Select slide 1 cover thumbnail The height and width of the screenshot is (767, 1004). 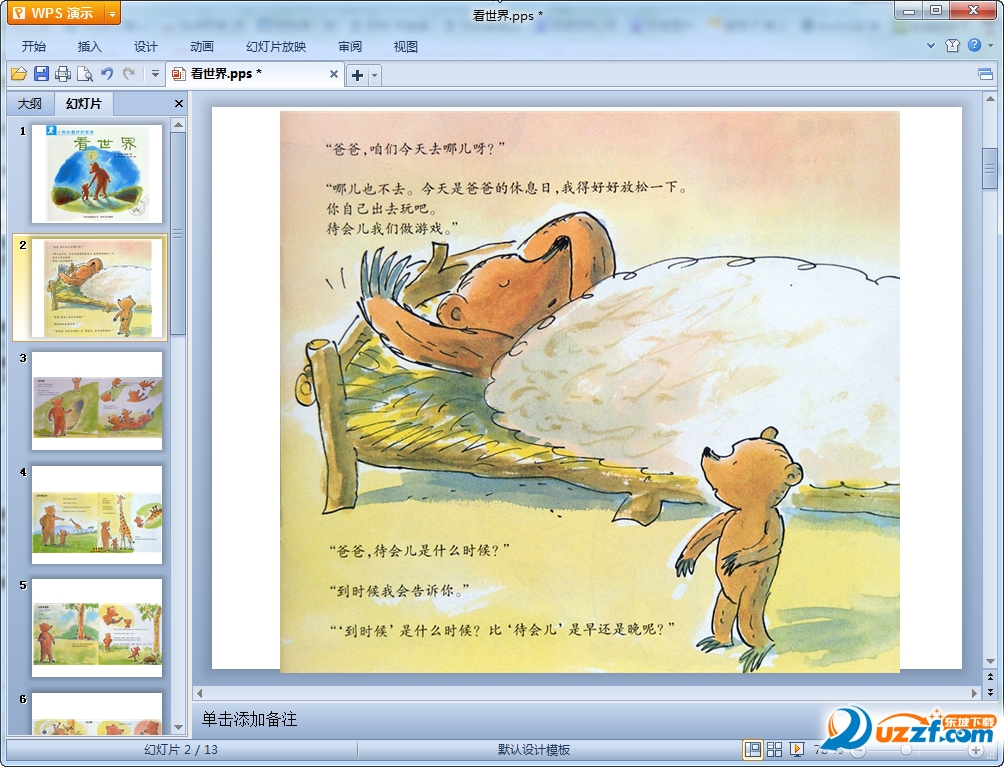(x=97, y=174)
